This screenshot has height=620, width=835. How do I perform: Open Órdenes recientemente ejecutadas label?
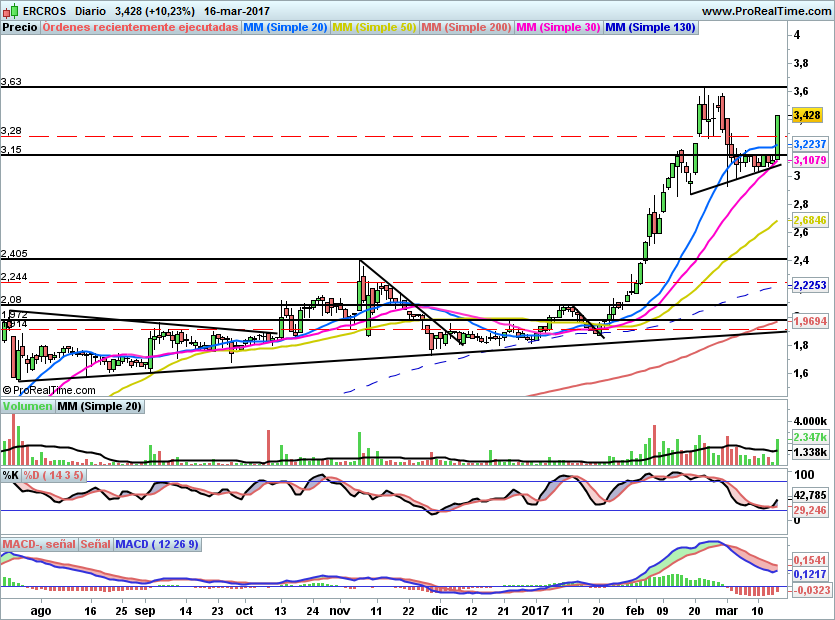point(140,28)
